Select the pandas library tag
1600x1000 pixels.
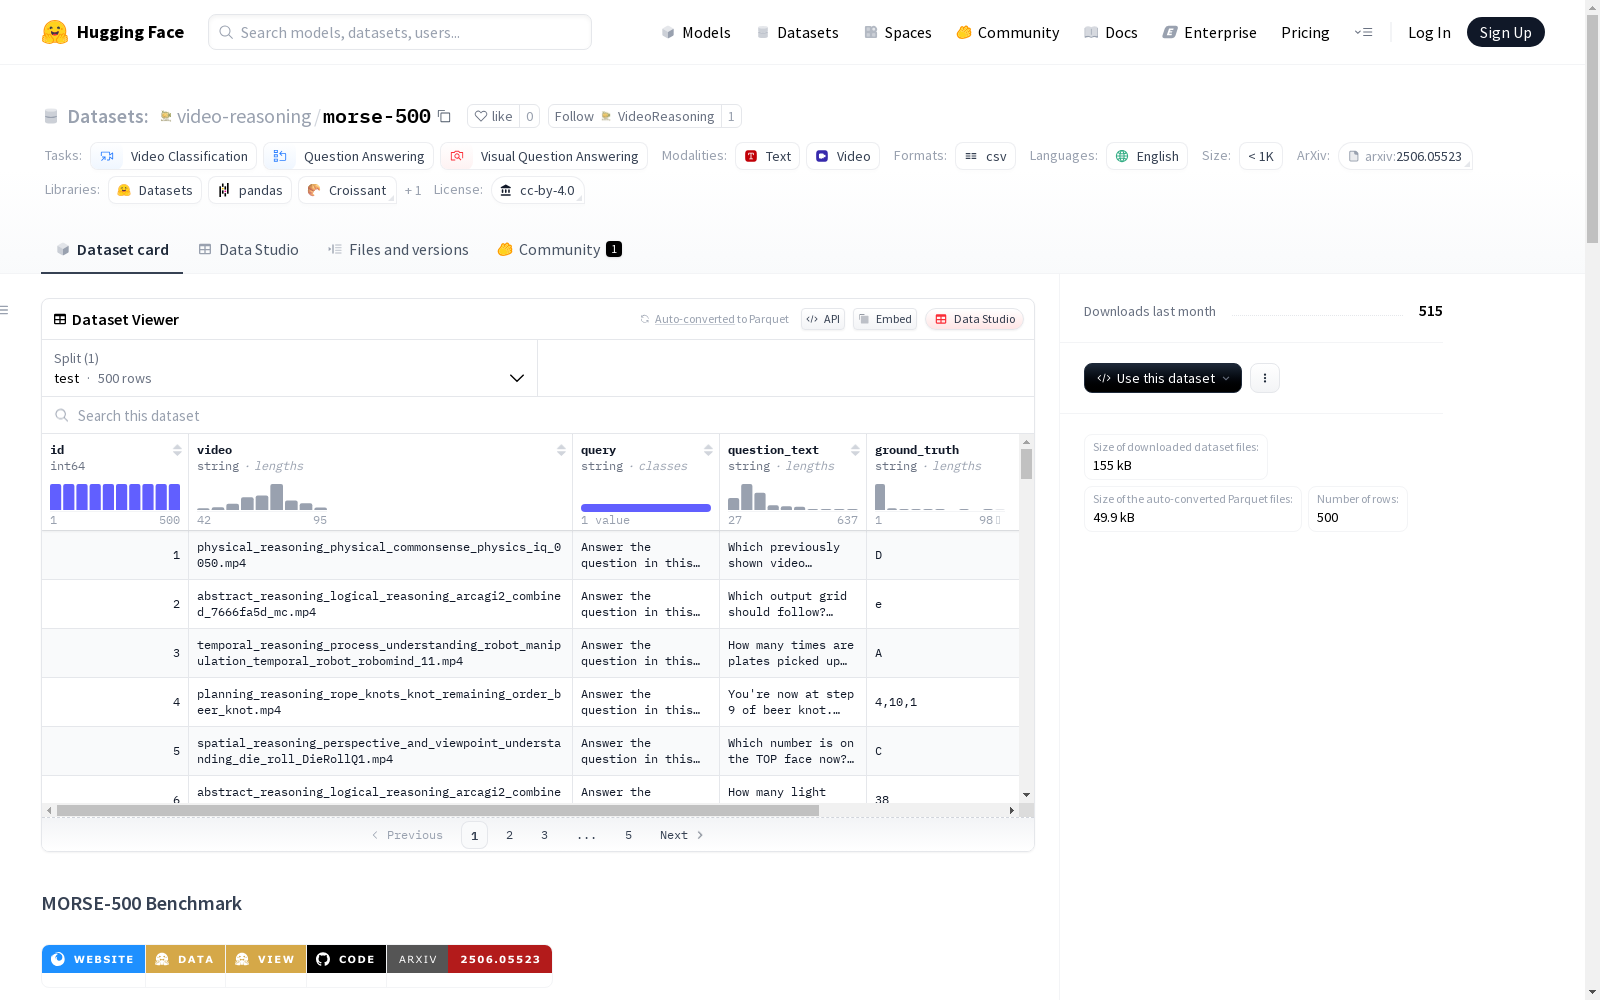(250, 190)
